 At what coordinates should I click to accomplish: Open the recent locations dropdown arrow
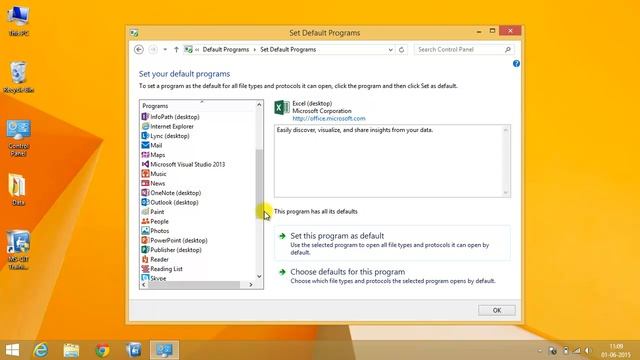[x=165, y=49]
